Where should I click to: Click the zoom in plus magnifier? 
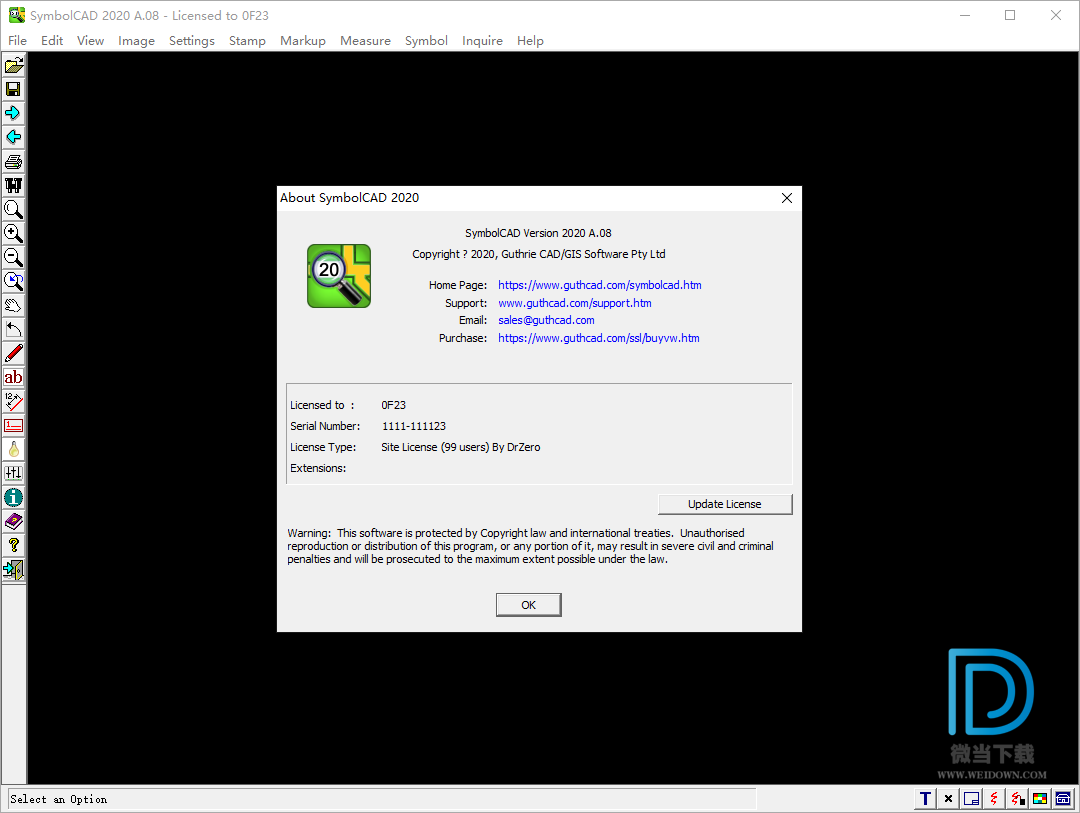[14, 234]
